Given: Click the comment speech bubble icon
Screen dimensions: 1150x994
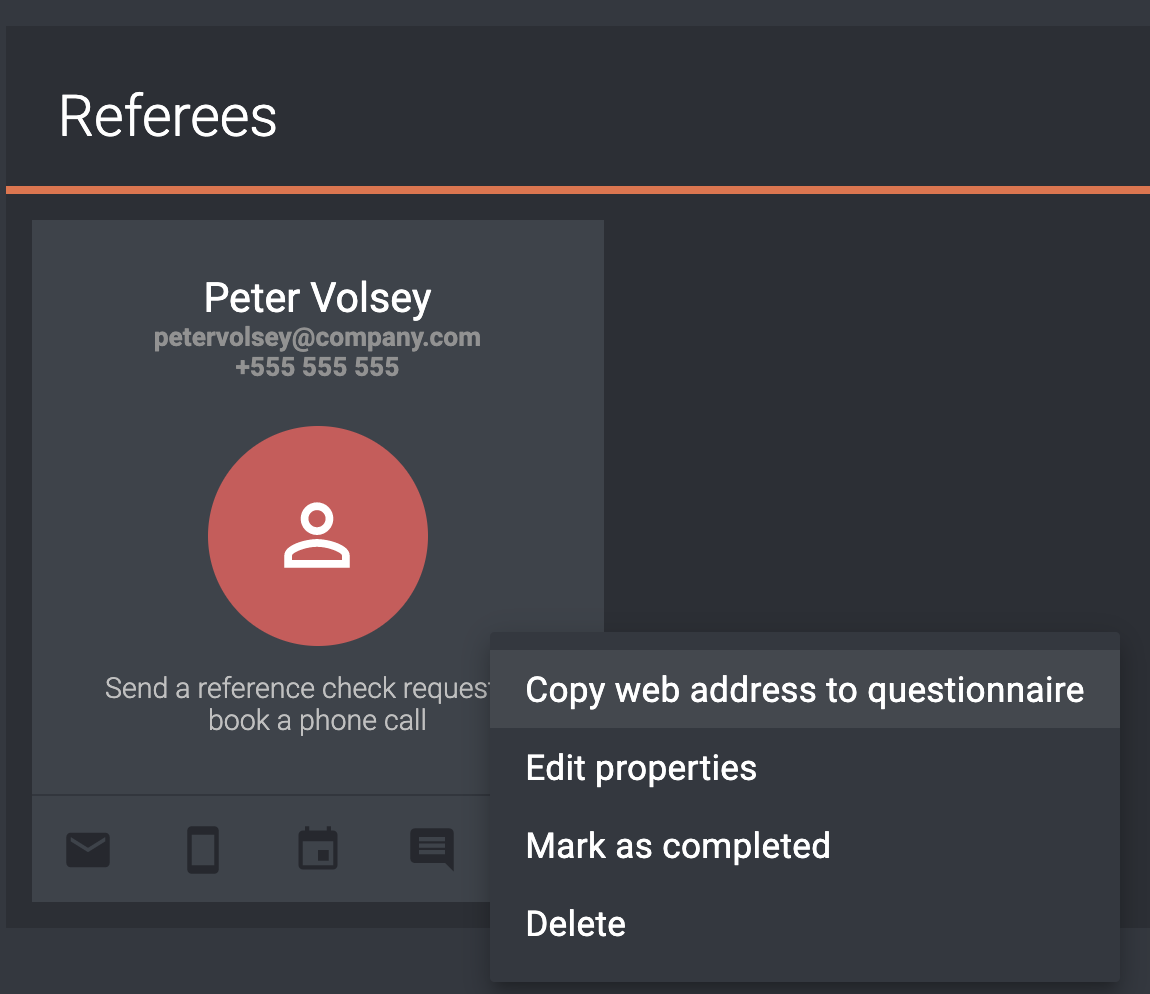Looking at the screenshot, I should (432, 849).
